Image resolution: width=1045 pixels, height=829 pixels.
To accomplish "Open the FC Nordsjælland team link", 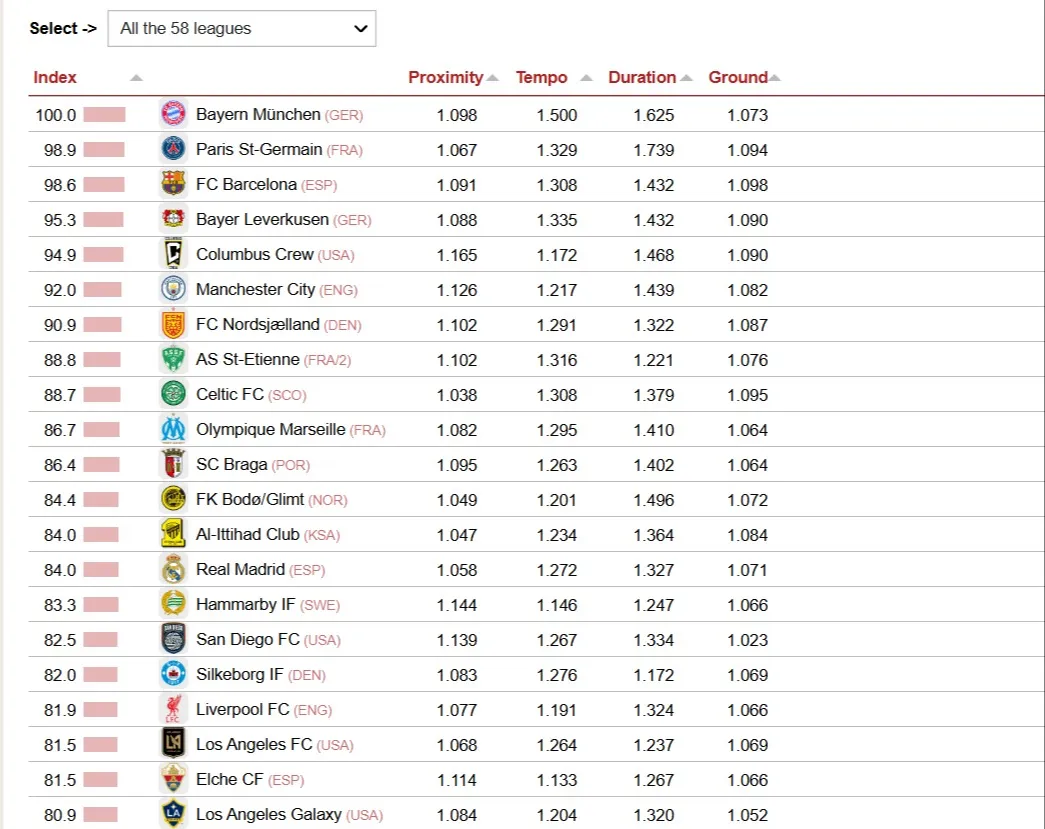I will coord(258,324).
